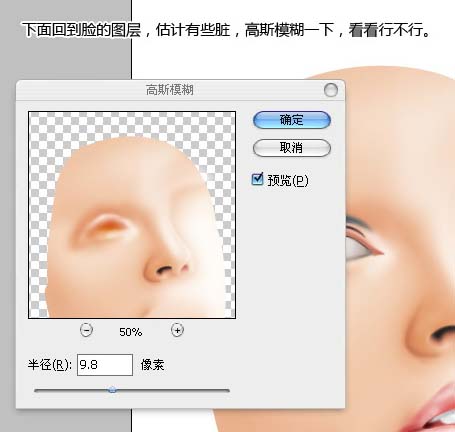Zoom in the preview with plus icon
Image resolution: width=455 pixels, height=432 pixels.
[x=177, y=330]
